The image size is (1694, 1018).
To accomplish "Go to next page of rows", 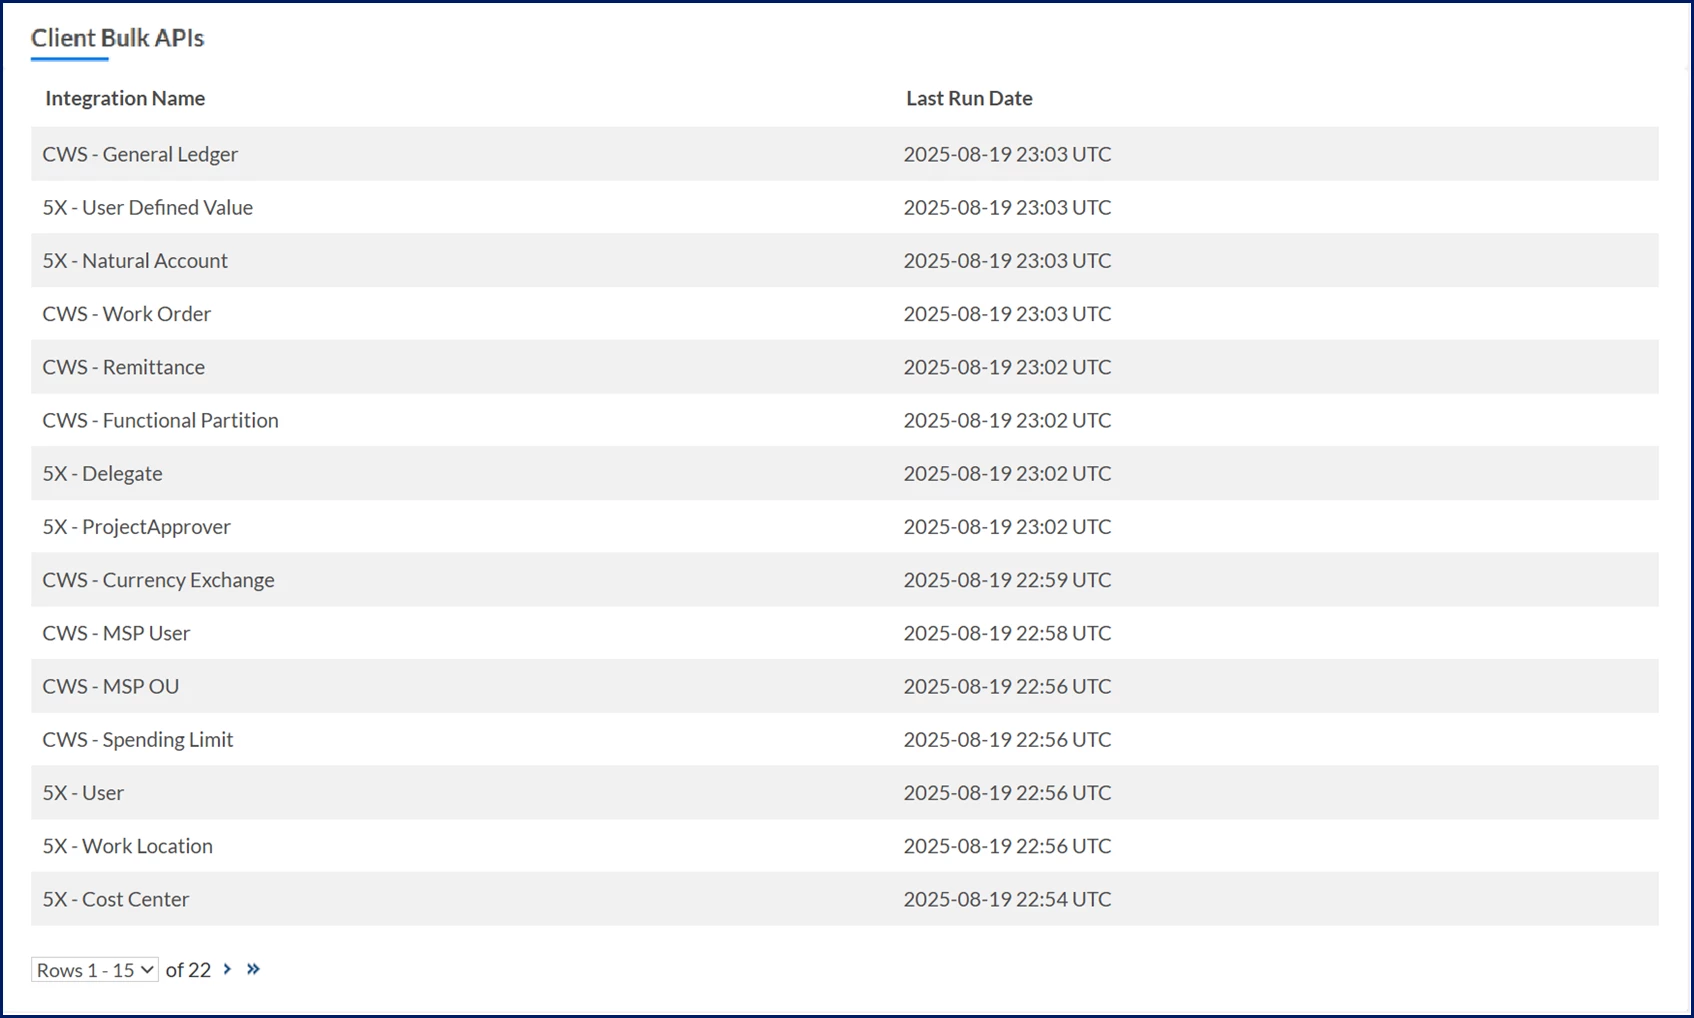I will point(227,969).
